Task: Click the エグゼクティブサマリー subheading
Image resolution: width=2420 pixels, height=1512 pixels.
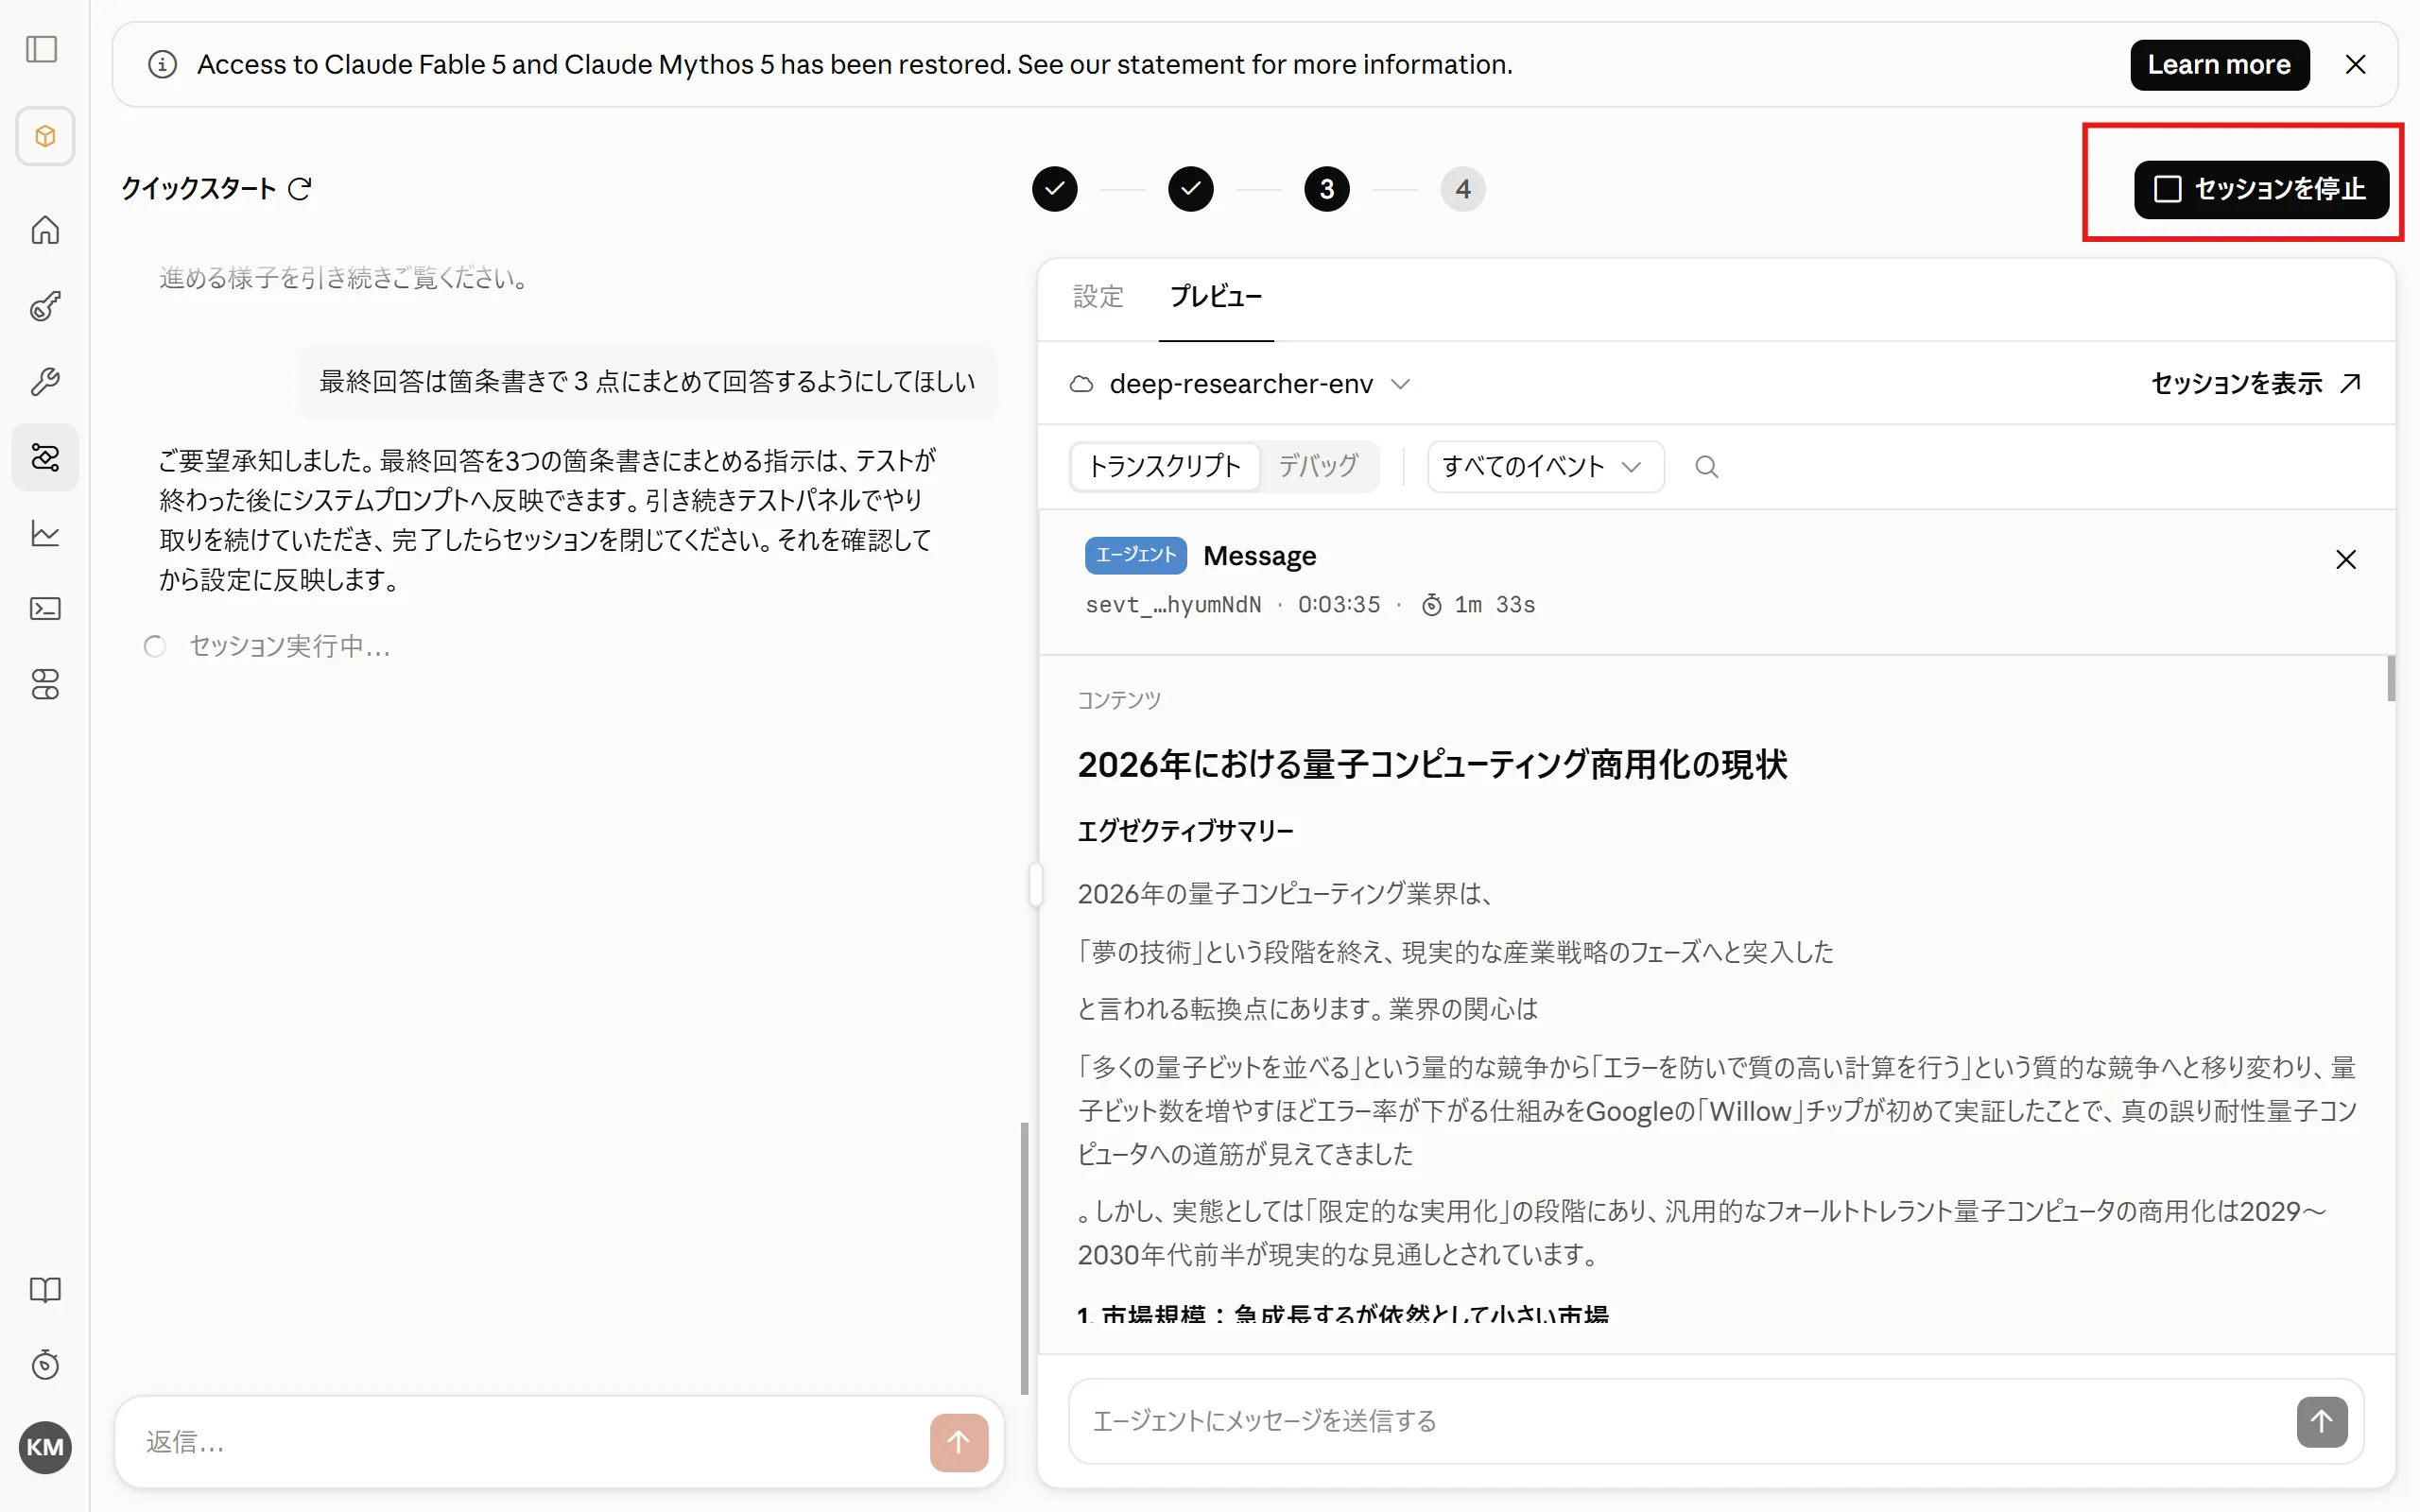Action: pyautogui.click(x=1185, y=831)
